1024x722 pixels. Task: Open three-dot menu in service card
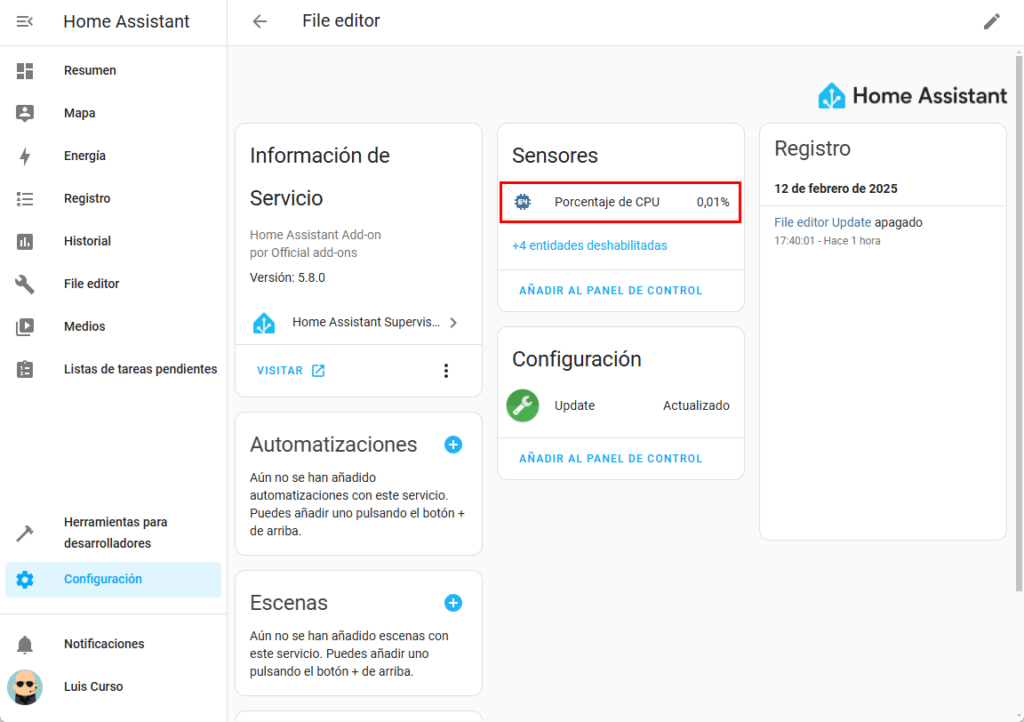pos(446,371)
